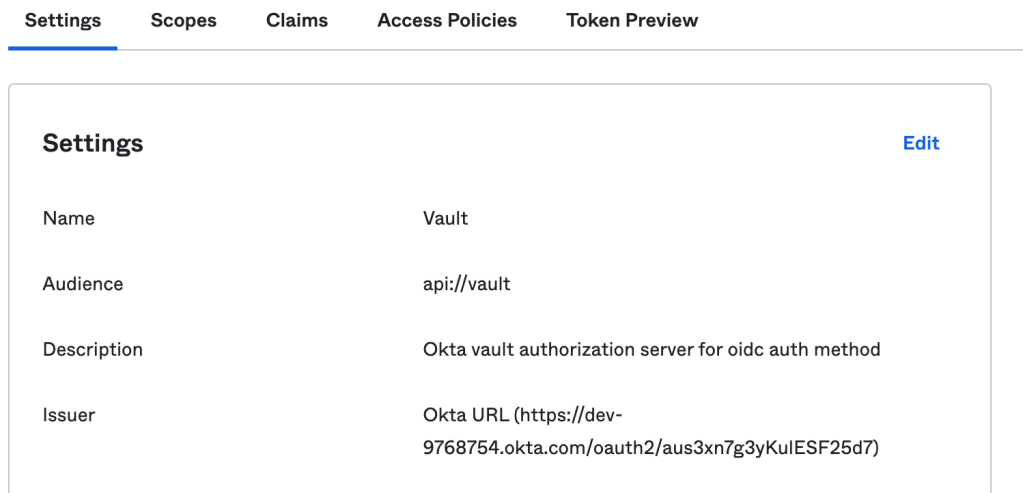This screenshot has height=493, width=1023.
Task: Show the Token Preview tab
Action: (632, 21)
